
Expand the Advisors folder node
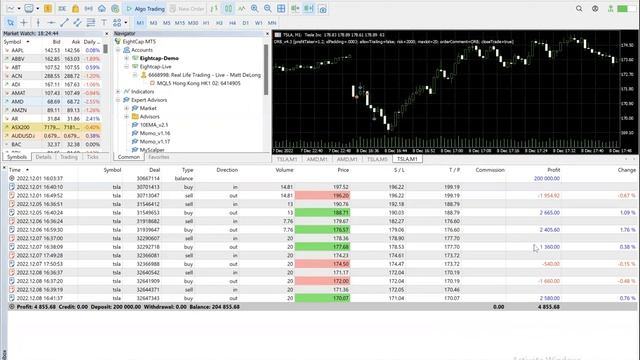127,117
